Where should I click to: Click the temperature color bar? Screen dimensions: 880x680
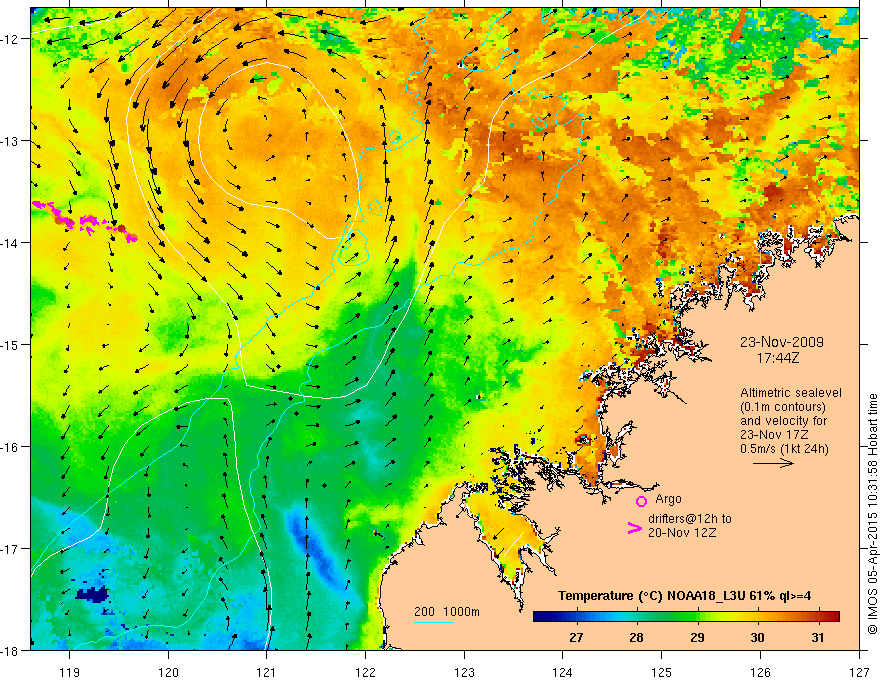pyautogui.click(x=686, y=617)
